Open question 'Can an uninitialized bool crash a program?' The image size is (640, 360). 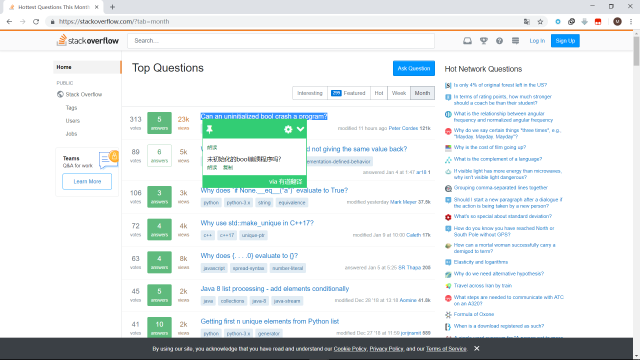click(x=264, y=116)
